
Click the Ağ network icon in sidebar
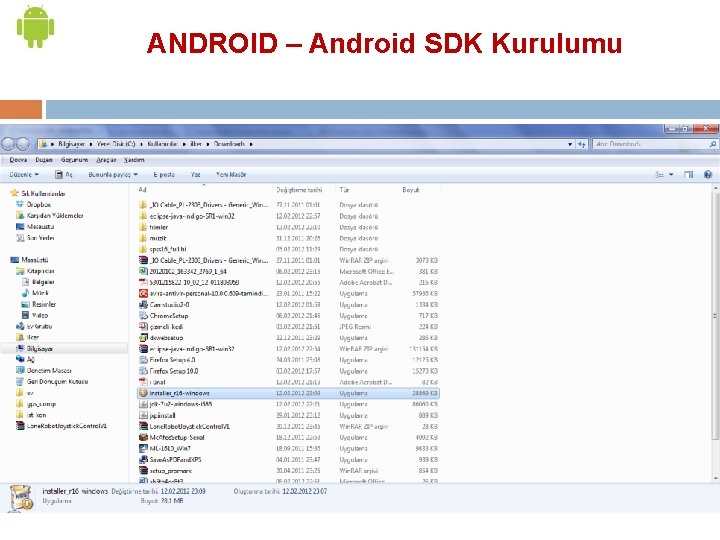pos(20,360)
